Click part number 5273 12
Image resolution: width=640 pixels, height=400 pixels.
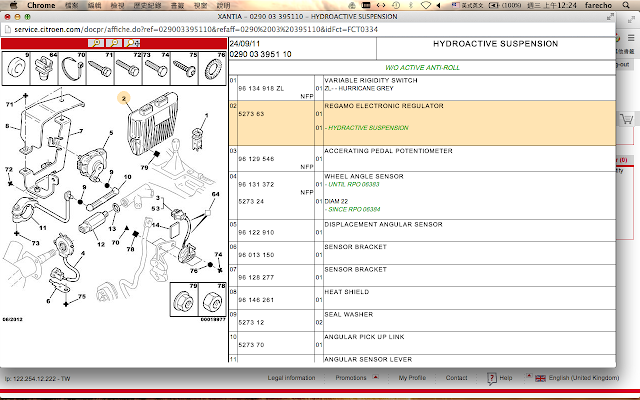(251, 322)
